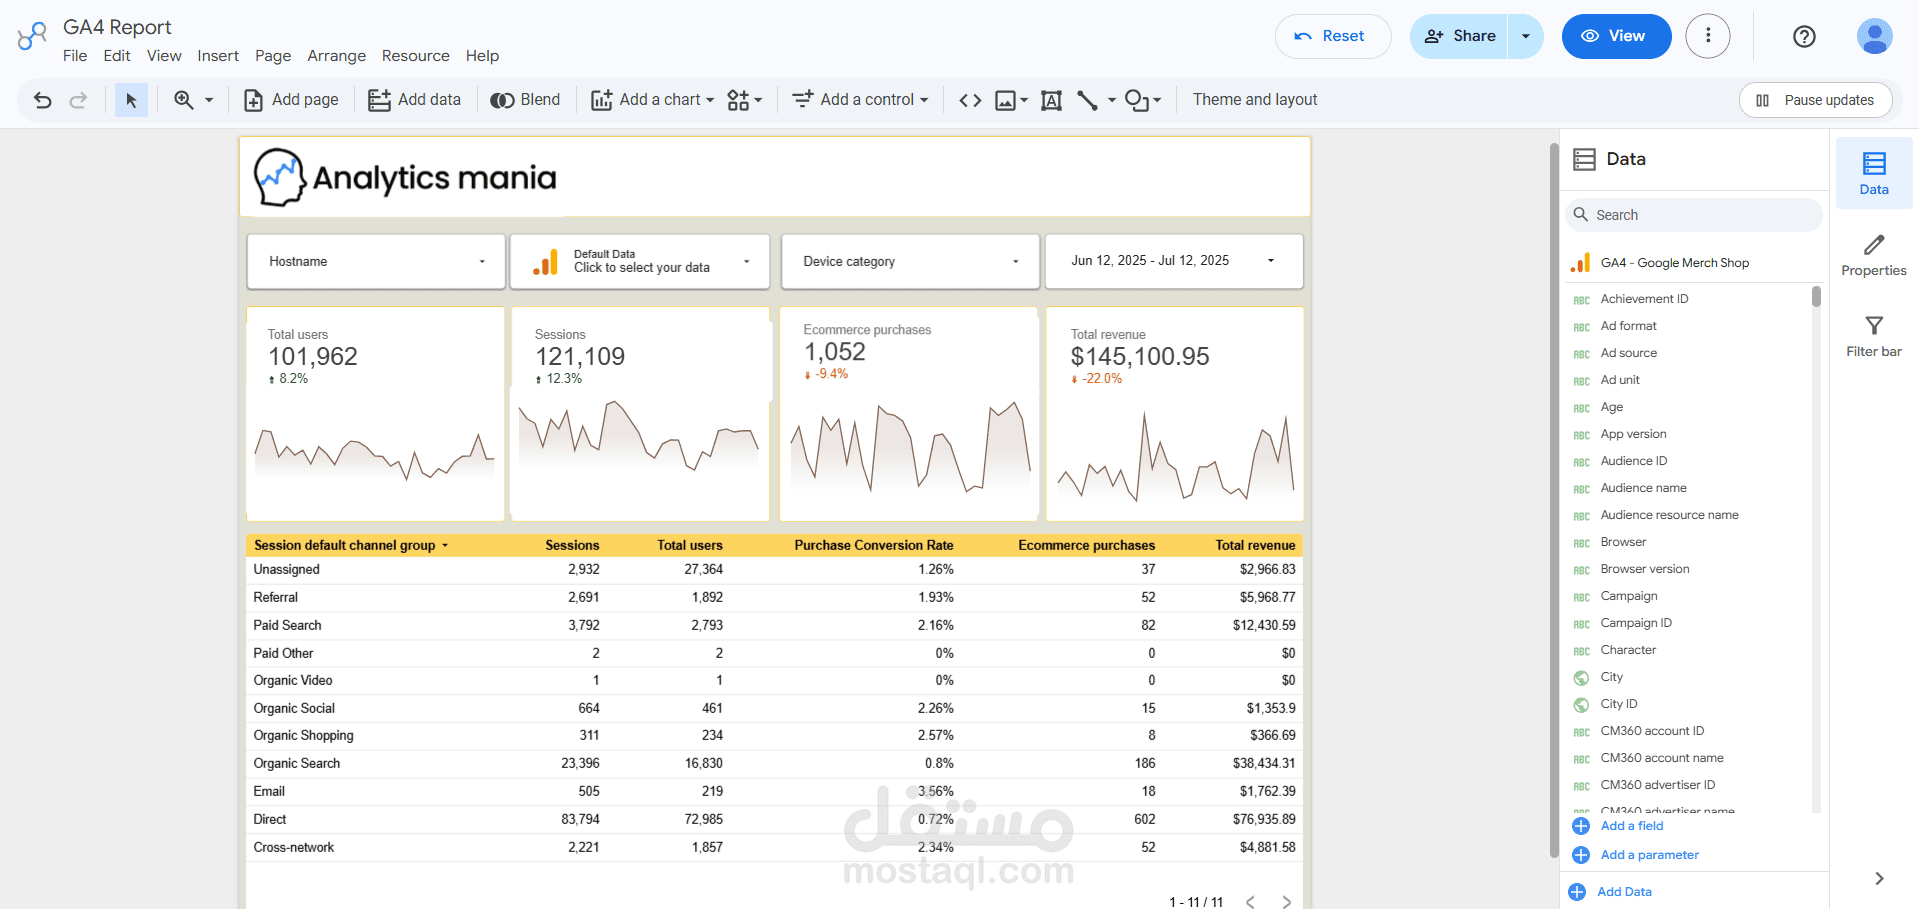This screenshot has height=909, width=1919.
Task: Open the Edit menu
Action: click(117, 56)
